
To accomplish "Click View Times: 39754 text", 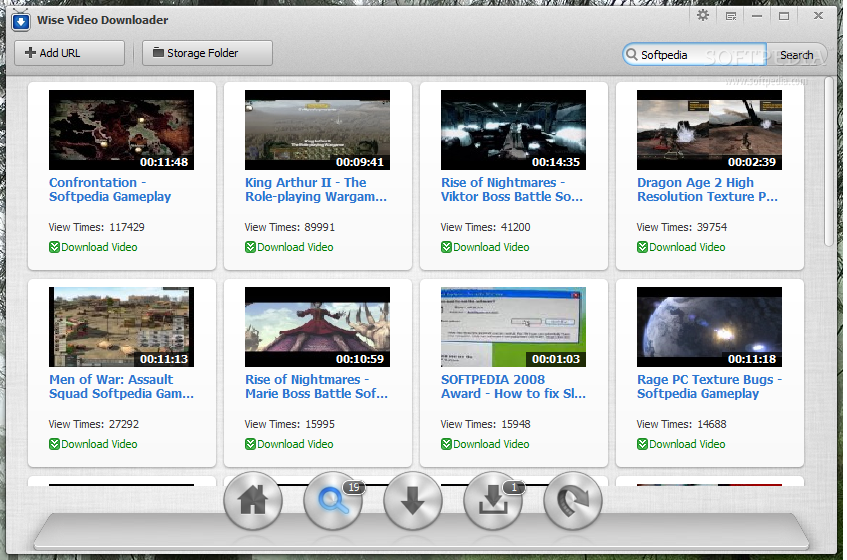I will tap(682, 227).
